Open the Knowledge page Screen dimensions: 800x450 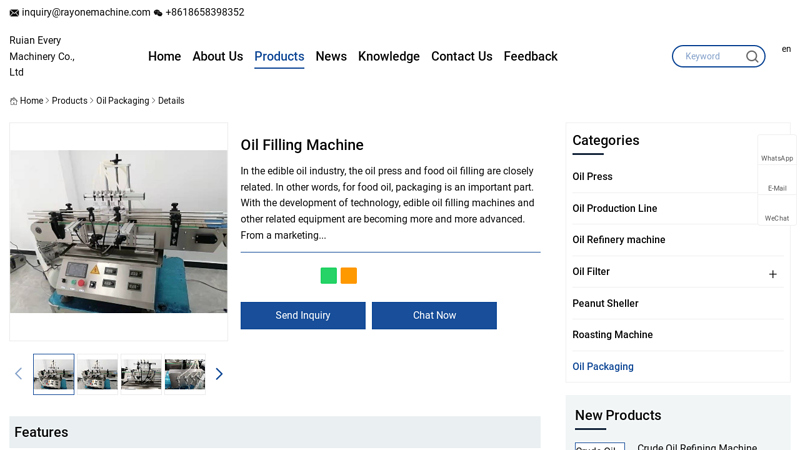[389, 56]
